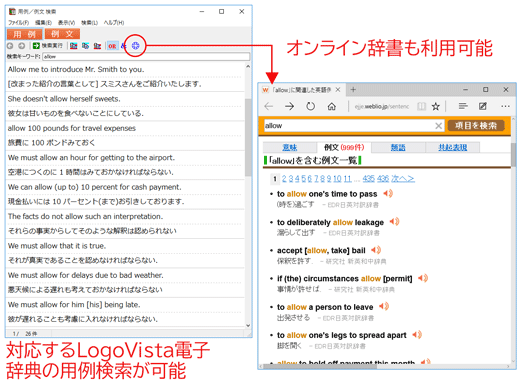The width and height of the screenshot is (520, 384).
Task: Switch to the 意味 tab
Action: (290, 147)
